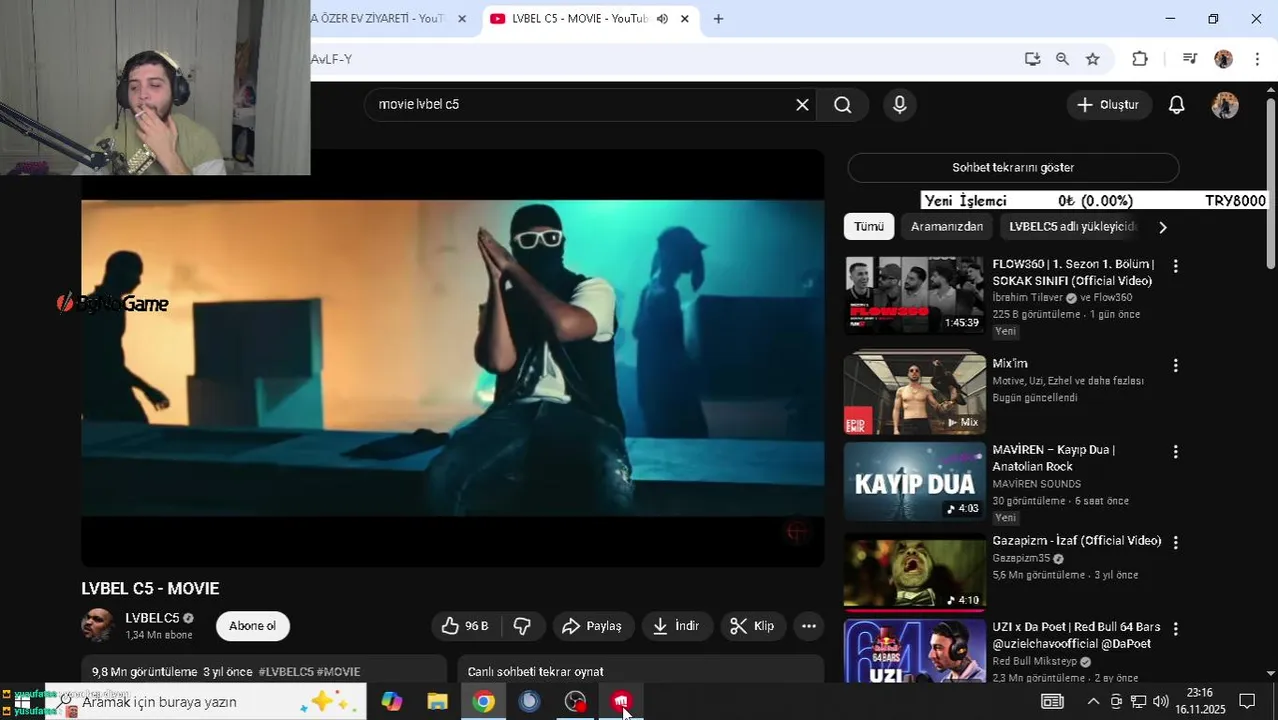Open the Chrome profile avatar
The height and width of the screenshot is (720, 1278).
[x=1224, y=59]
